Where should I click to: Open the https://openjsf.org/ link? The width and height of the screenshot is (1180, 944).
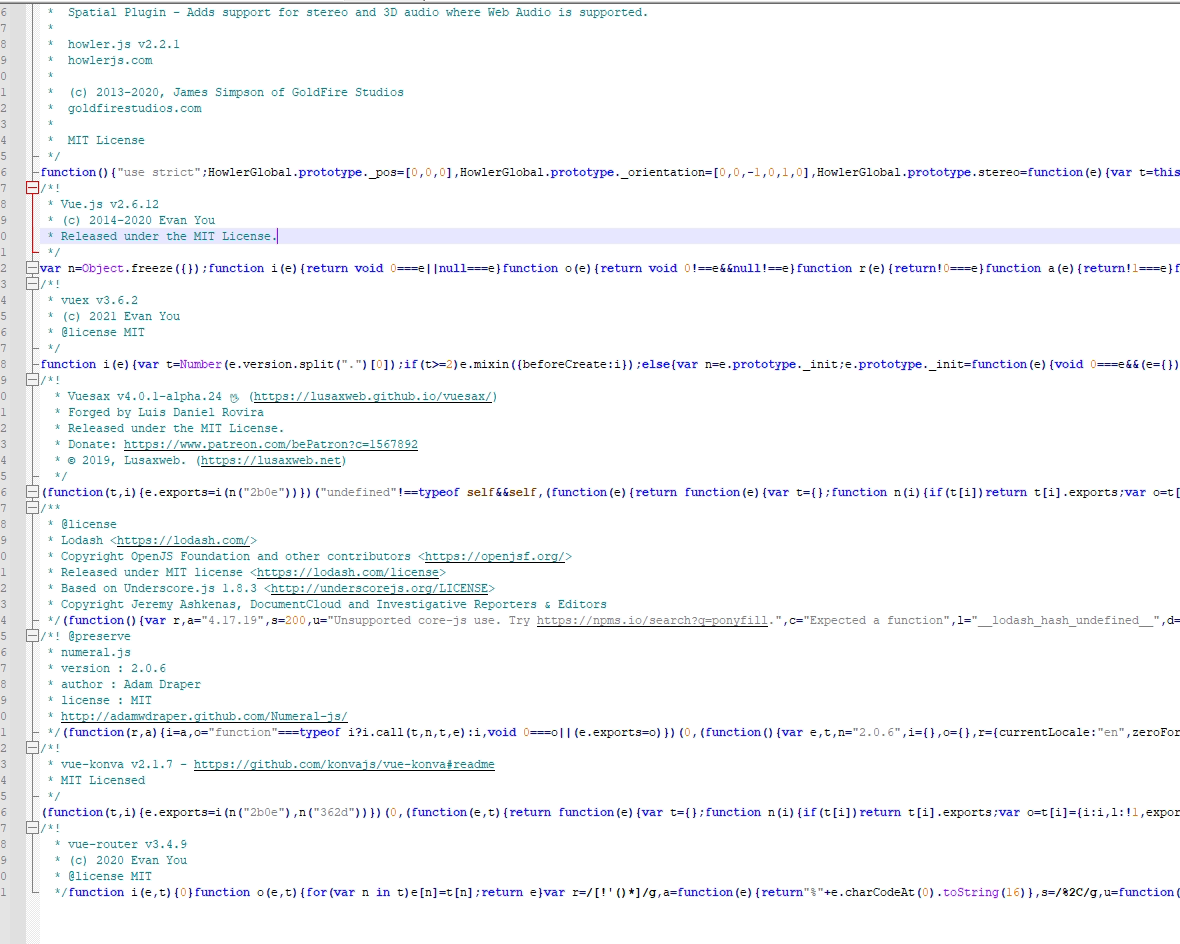[494, 556]
